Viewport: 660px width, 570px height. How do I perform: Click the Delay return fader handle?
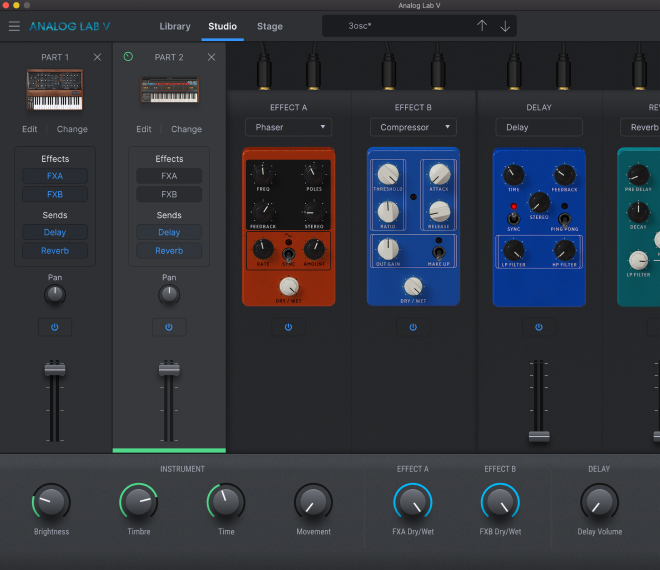[539, 437]
